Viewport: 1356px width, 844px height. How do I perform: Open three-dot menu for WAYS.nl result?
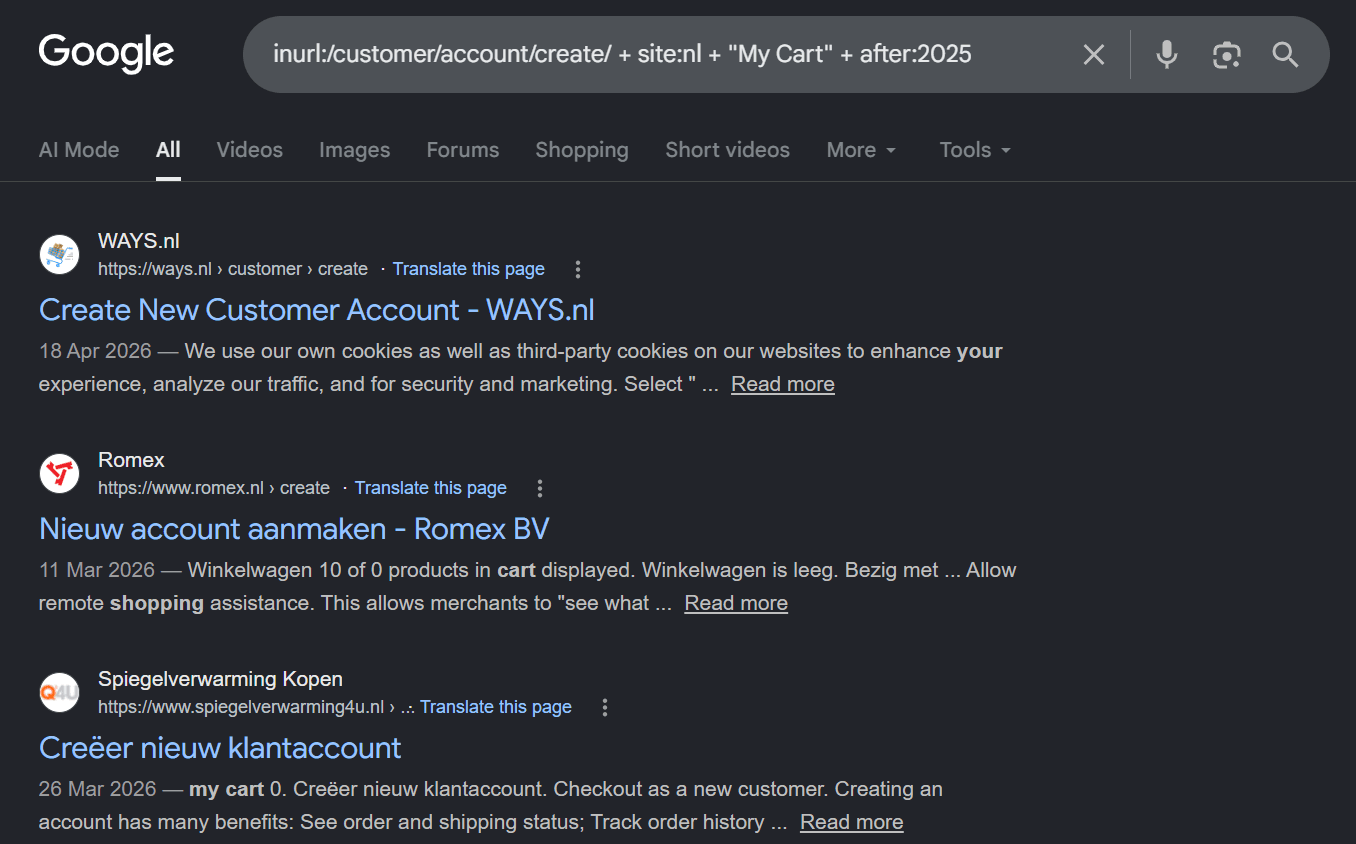577,269
